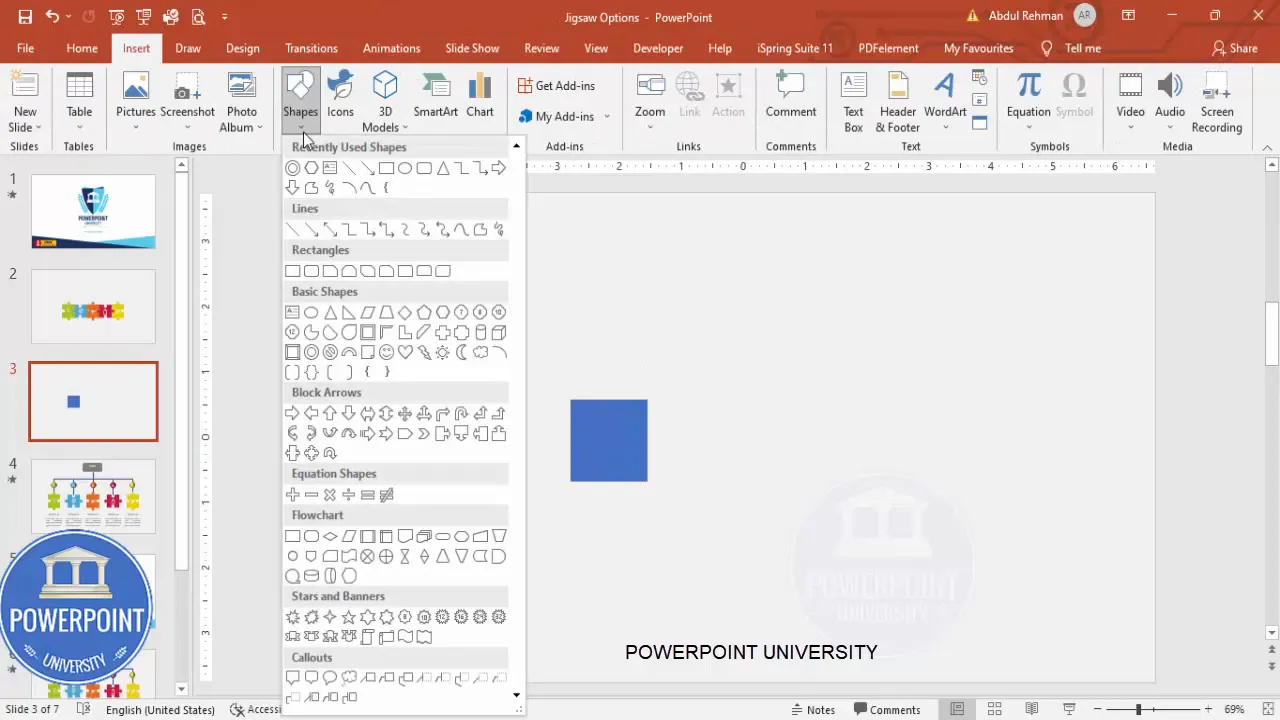Insert a SmartArt graphic
This screenshot has height=720, width=1280.
[436, 96]
